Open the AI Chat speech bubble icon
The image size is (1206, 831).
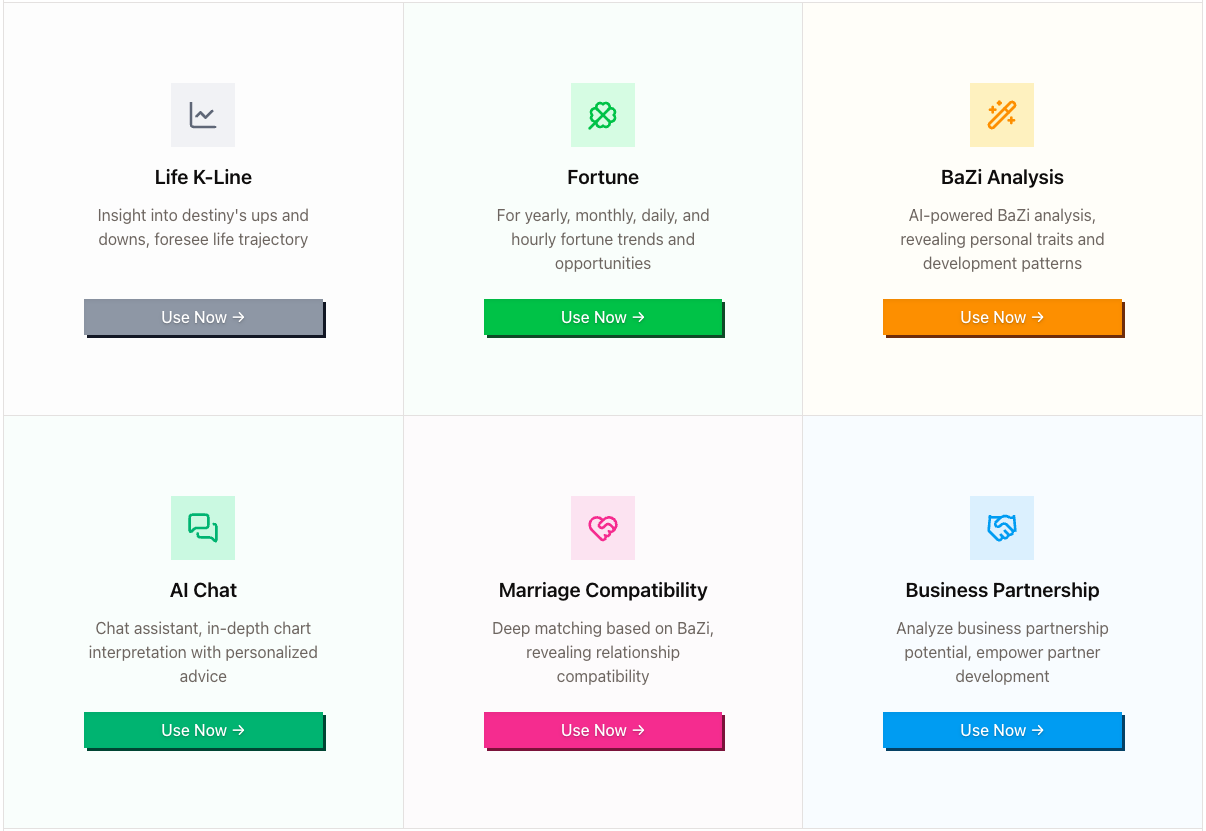click(x=203, y=528)
